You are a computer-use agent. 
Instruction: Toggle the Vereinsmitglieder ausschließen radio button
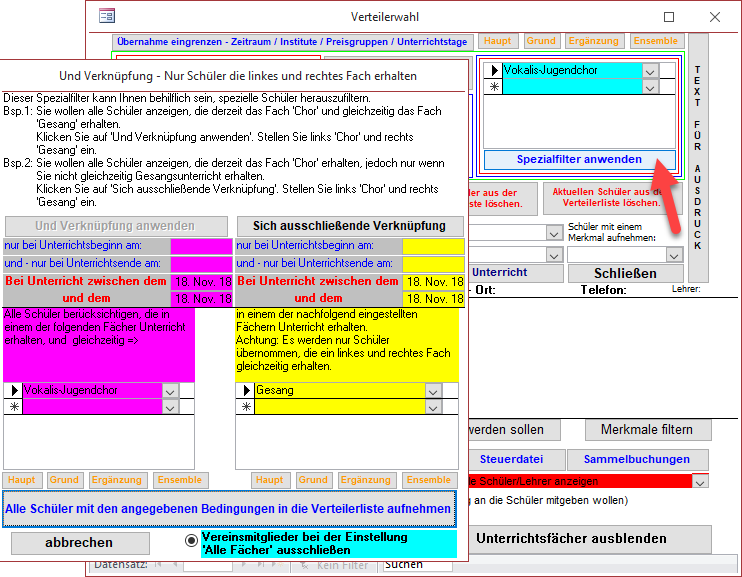pos(192,539)
